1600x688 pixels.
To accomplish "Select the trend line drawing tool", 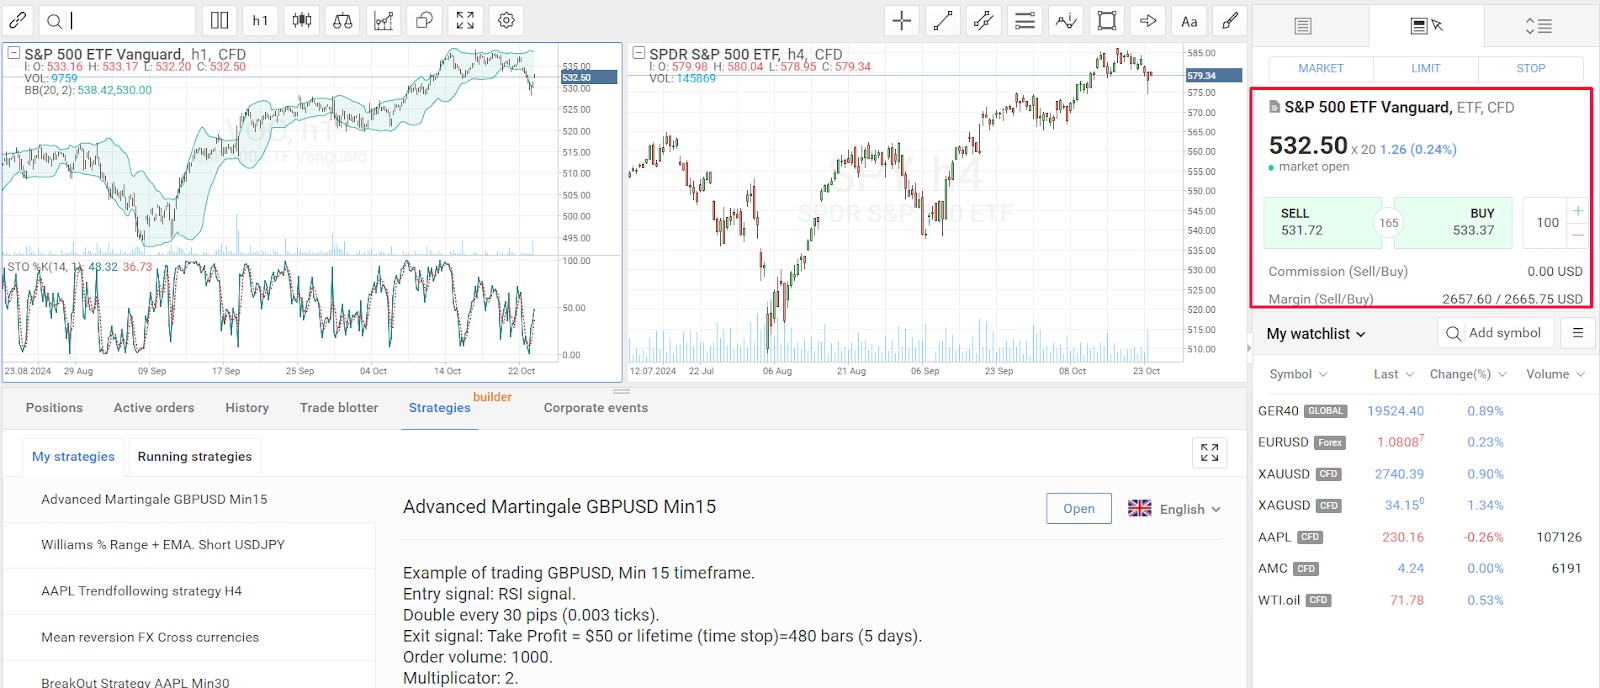I will coord(943,21).
